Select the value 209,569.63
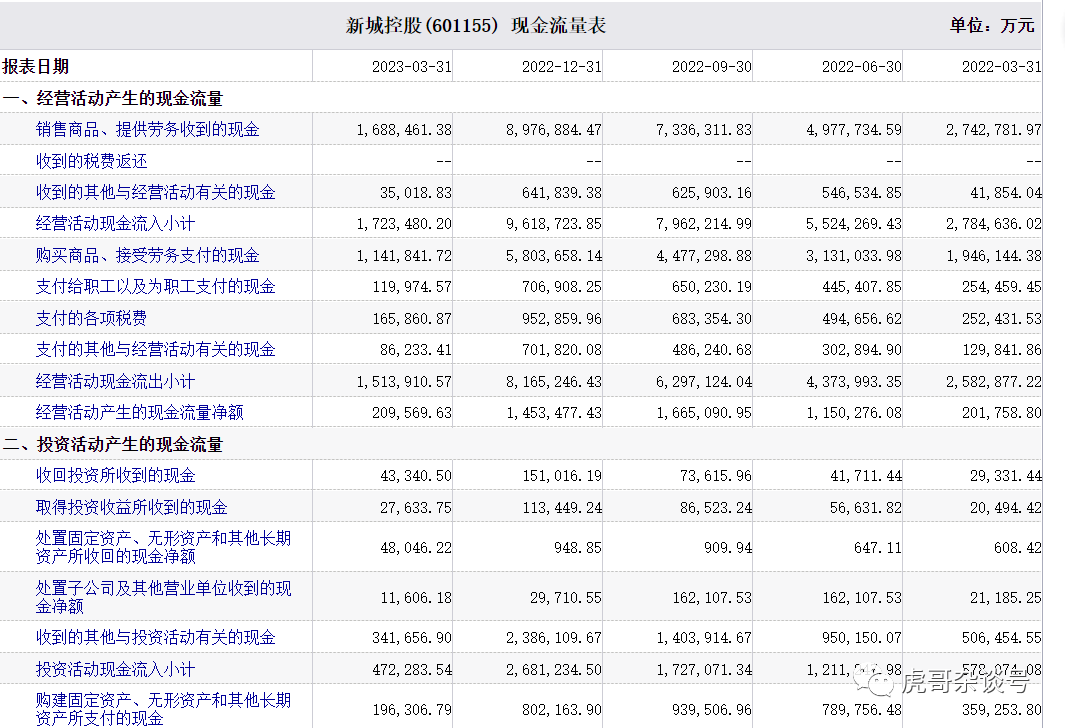 (x=412, y=413)
